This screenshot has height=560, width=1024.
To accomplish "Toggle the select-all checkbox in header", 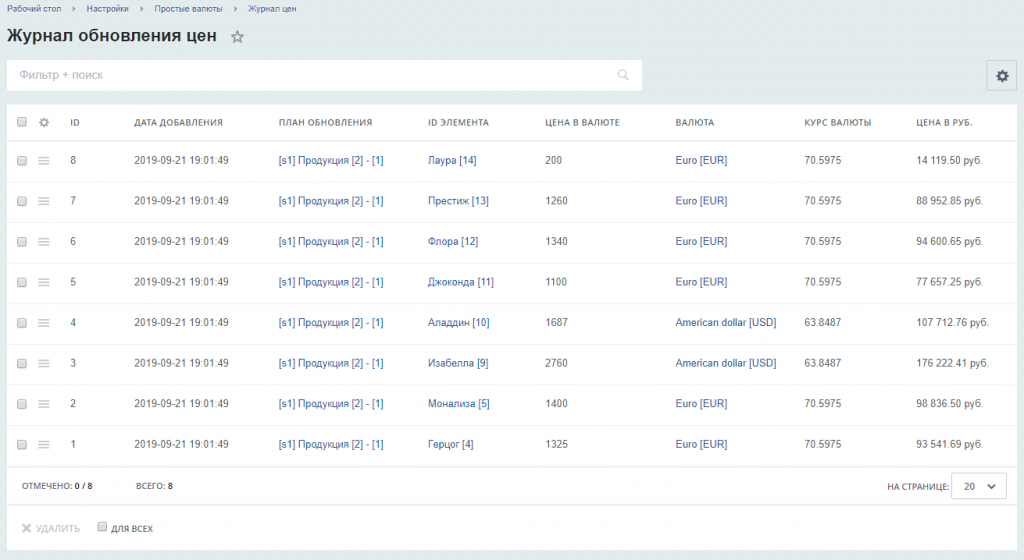I will (22, 122).
